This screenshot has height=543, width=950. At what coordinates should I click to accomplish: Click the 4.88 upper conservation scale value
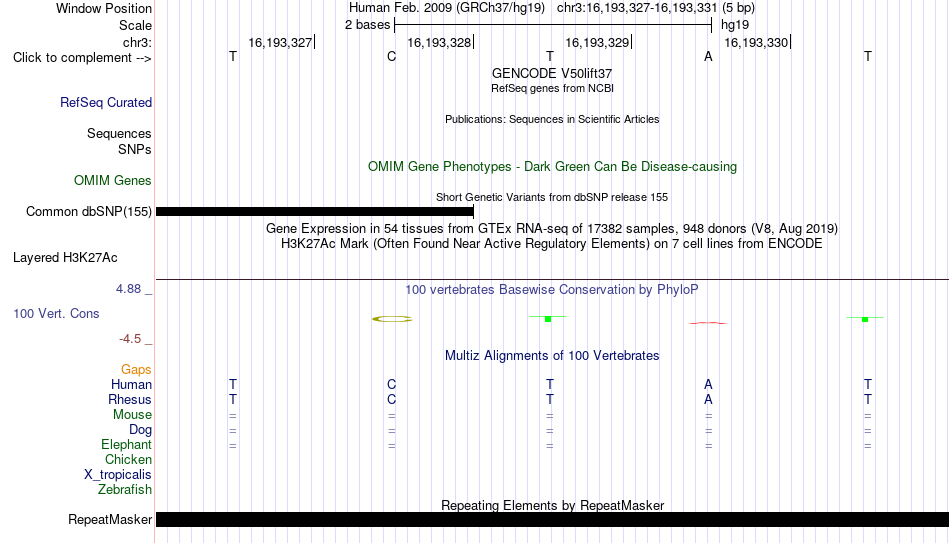point(128,289)
